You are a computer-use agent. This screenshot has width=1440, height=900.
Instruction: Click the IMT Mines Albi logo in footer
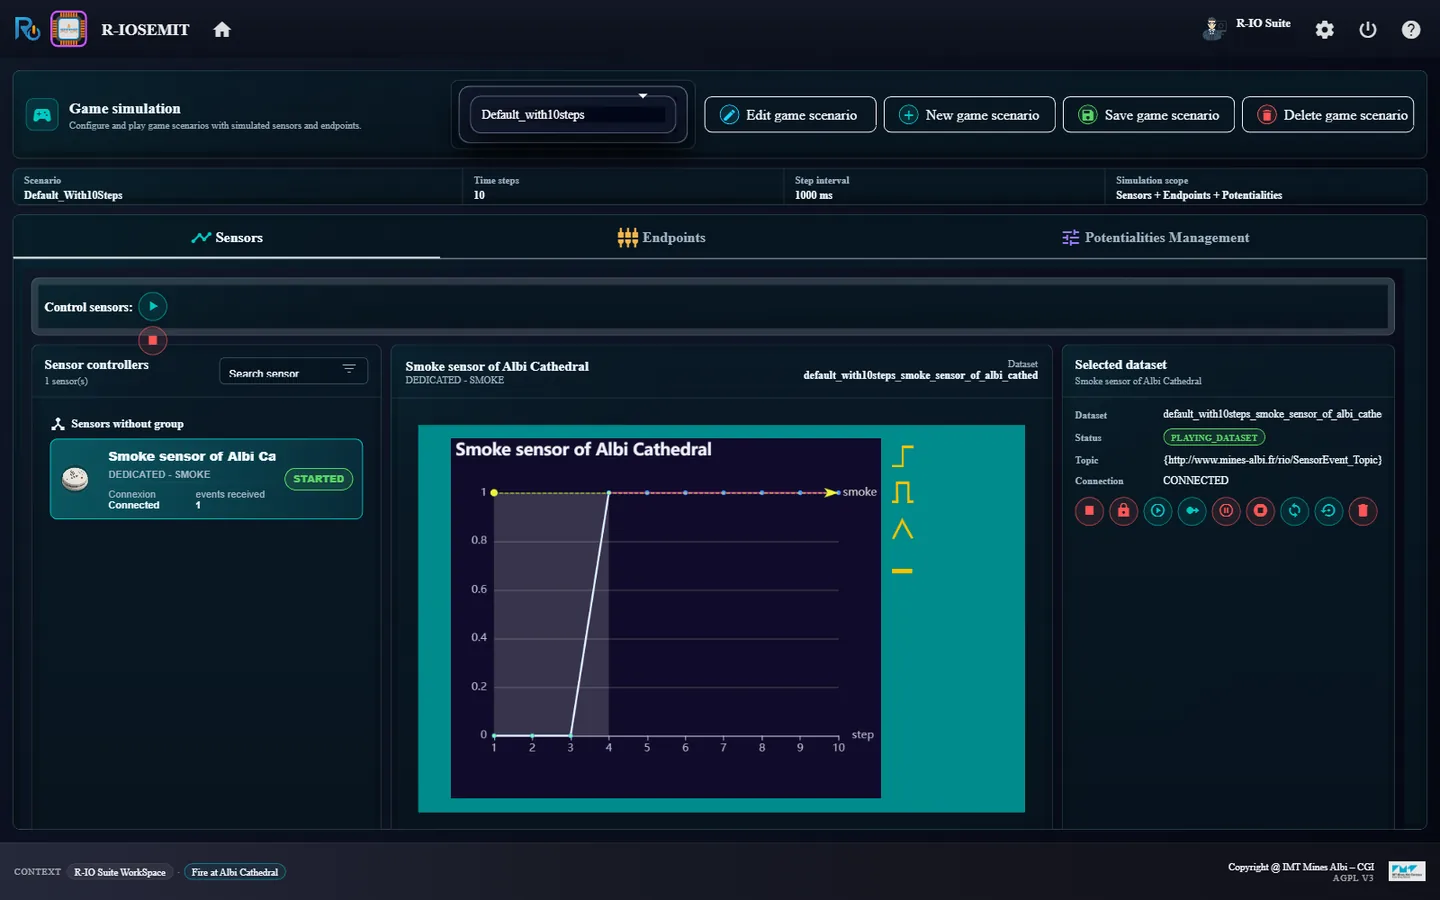[x=1406, y=871]
